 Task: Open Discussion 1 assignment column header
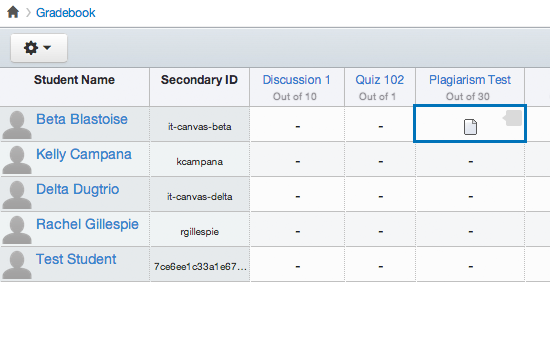tap(296, 80)
